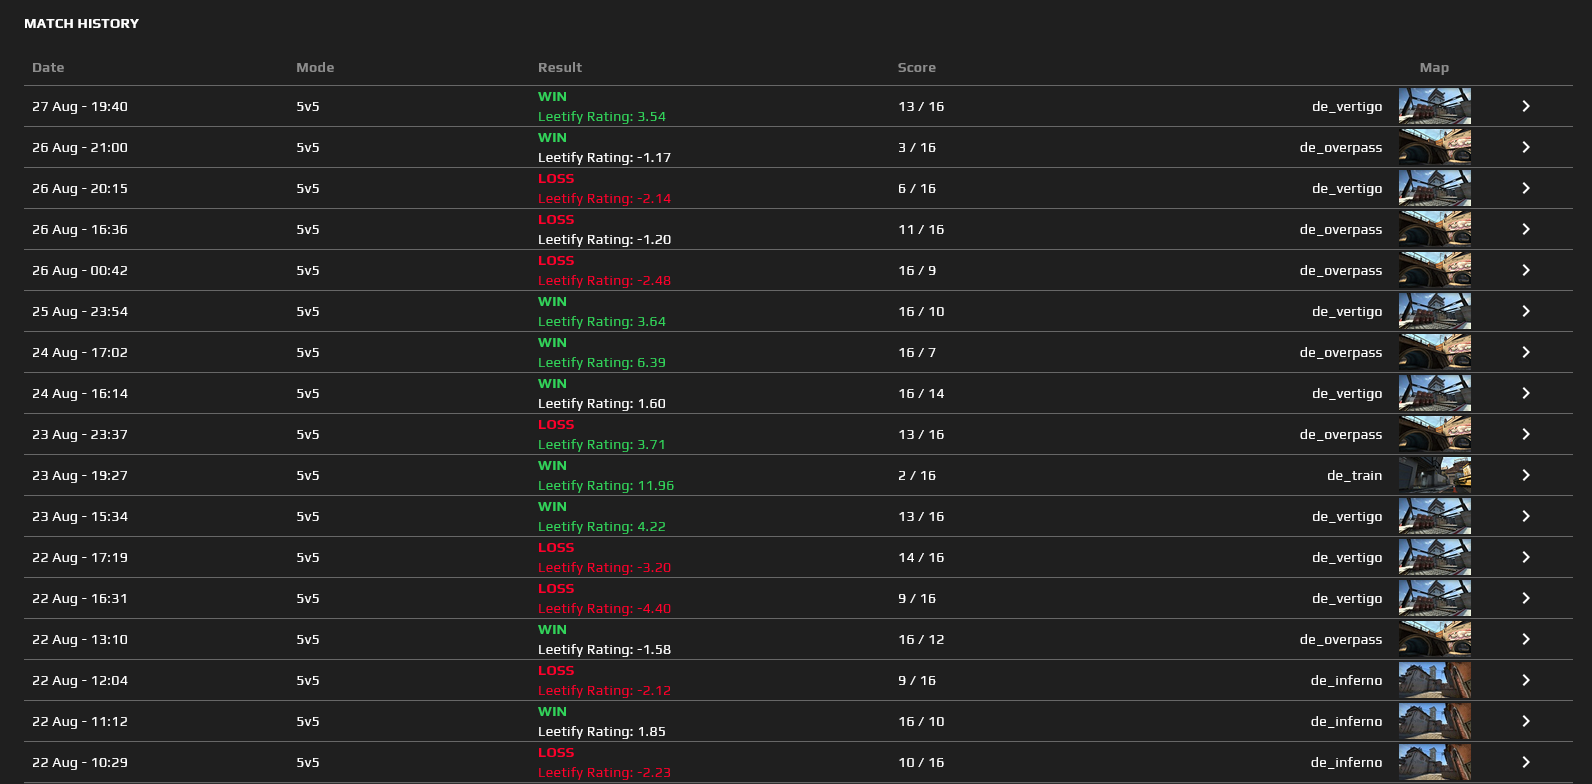Select 'Leetify Rating: -2.14' text
The width and height of the screenshot is (1592, 784).
pos(604,198)
